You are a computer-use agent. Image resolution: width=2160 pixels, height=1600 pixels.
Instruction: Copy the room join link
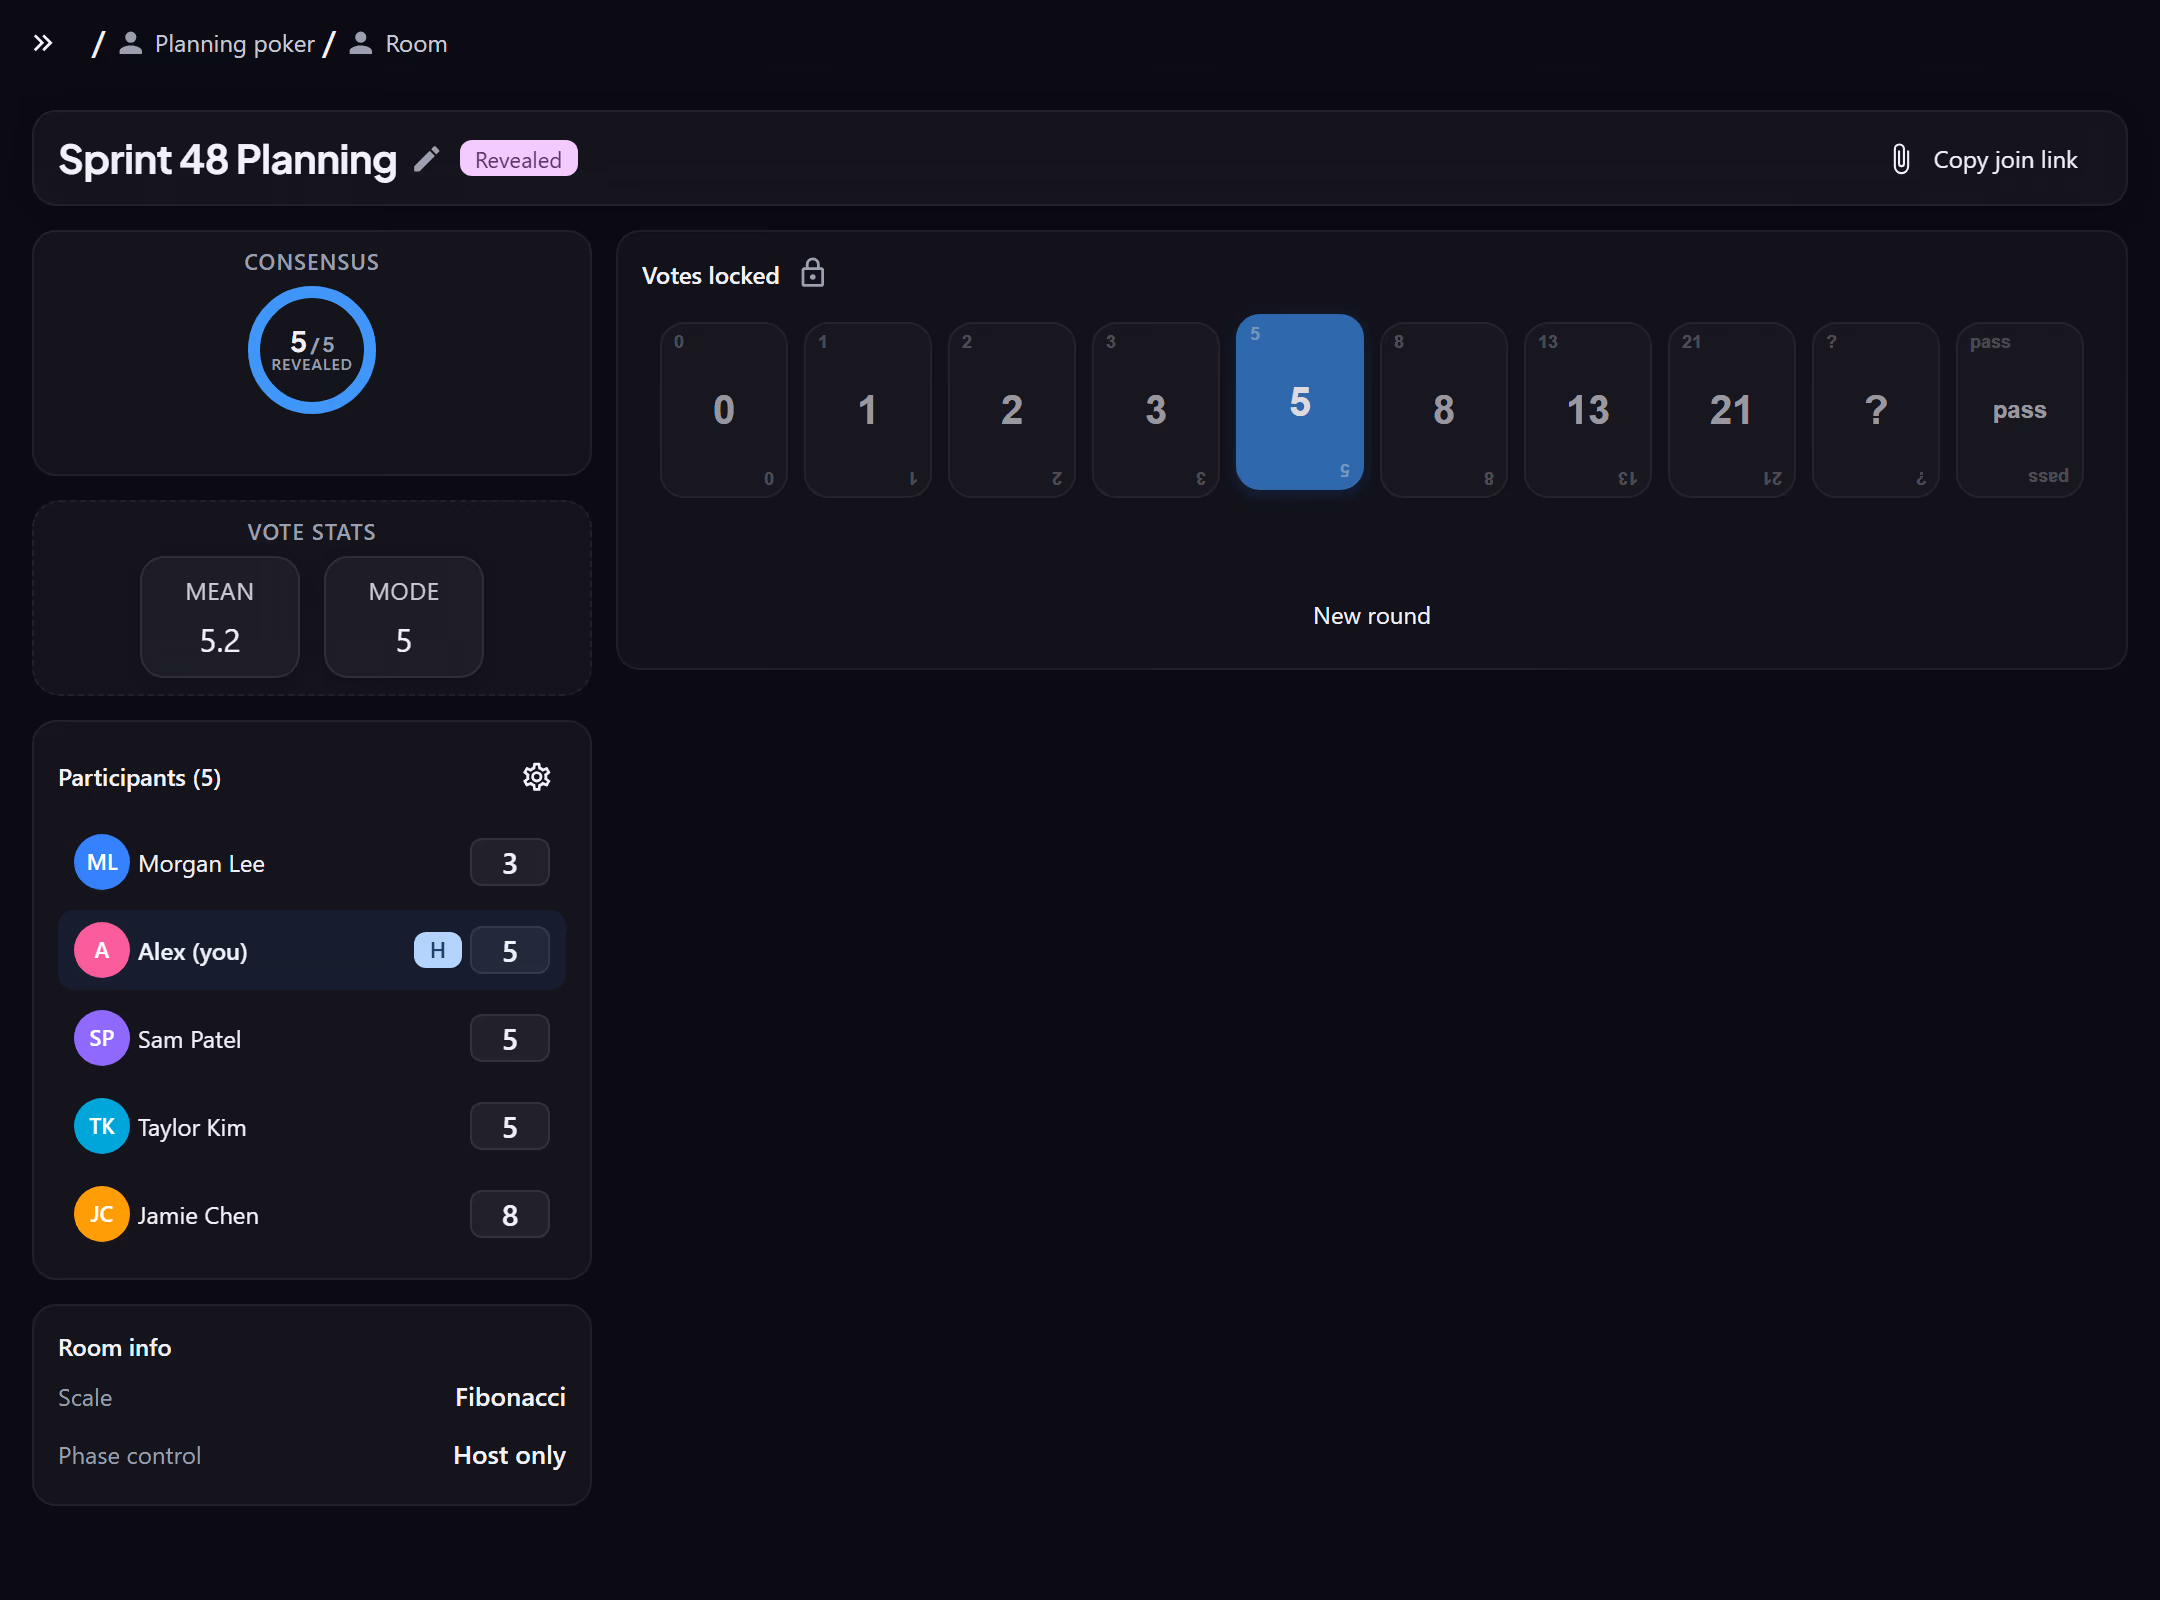point(1986,159)
